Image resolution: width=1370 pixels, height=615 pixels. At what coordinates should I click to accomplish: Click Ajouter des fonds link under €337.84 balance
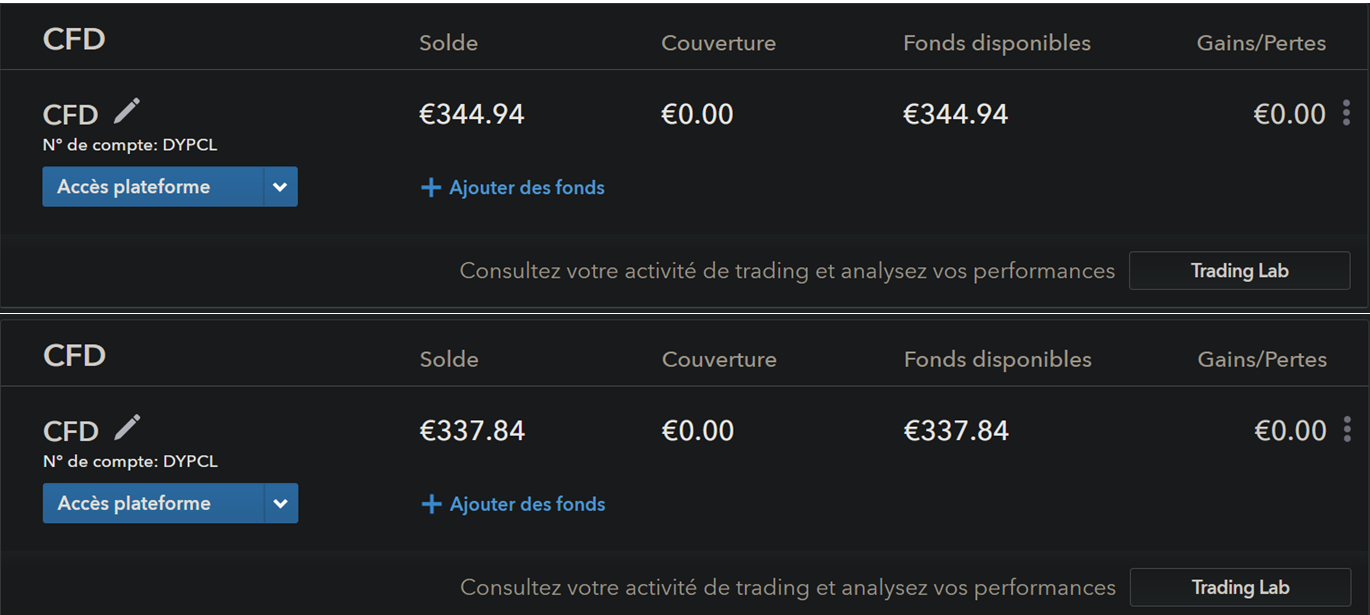[527, 505]
